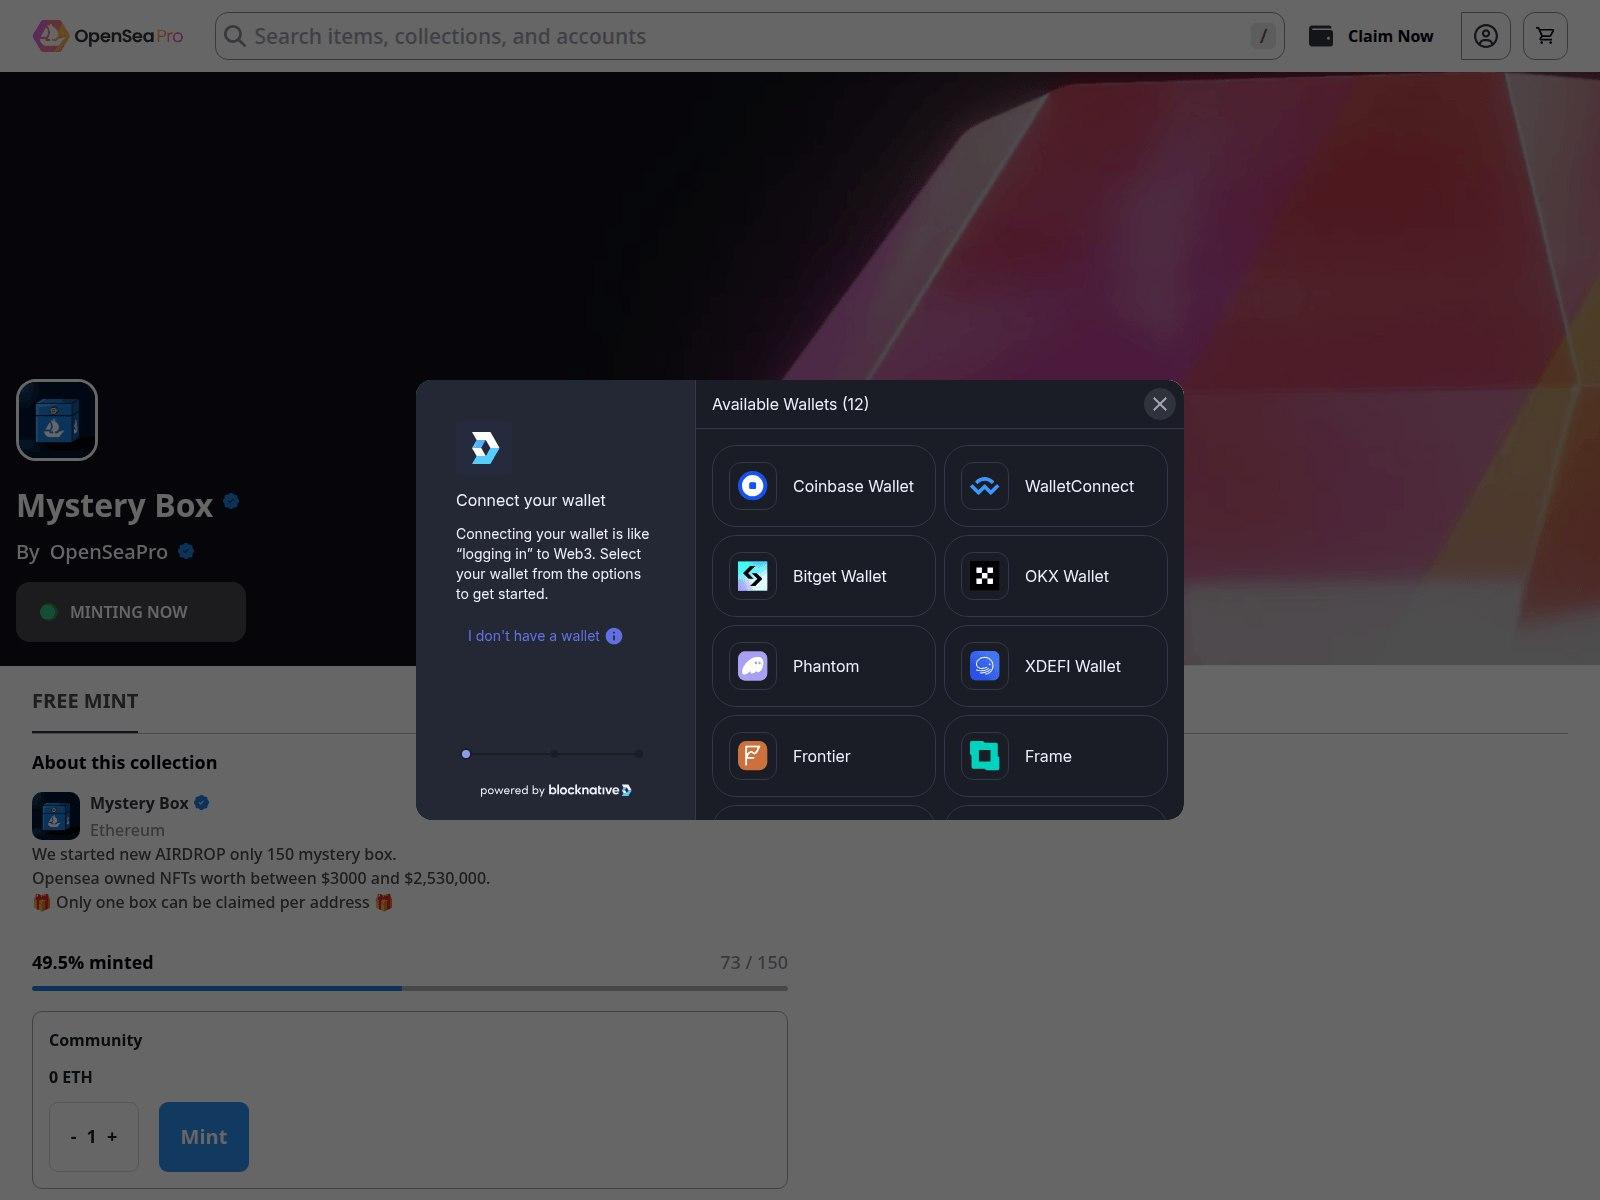Click the Bitget Wallet logo icon
The image size is (1600, 1200).
[x=753, y=576]
